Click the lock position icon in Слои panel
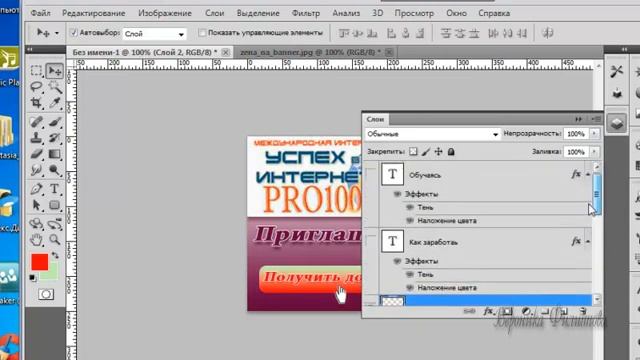The height and width of the screenshot is (360, 640). tap(438, 151)
